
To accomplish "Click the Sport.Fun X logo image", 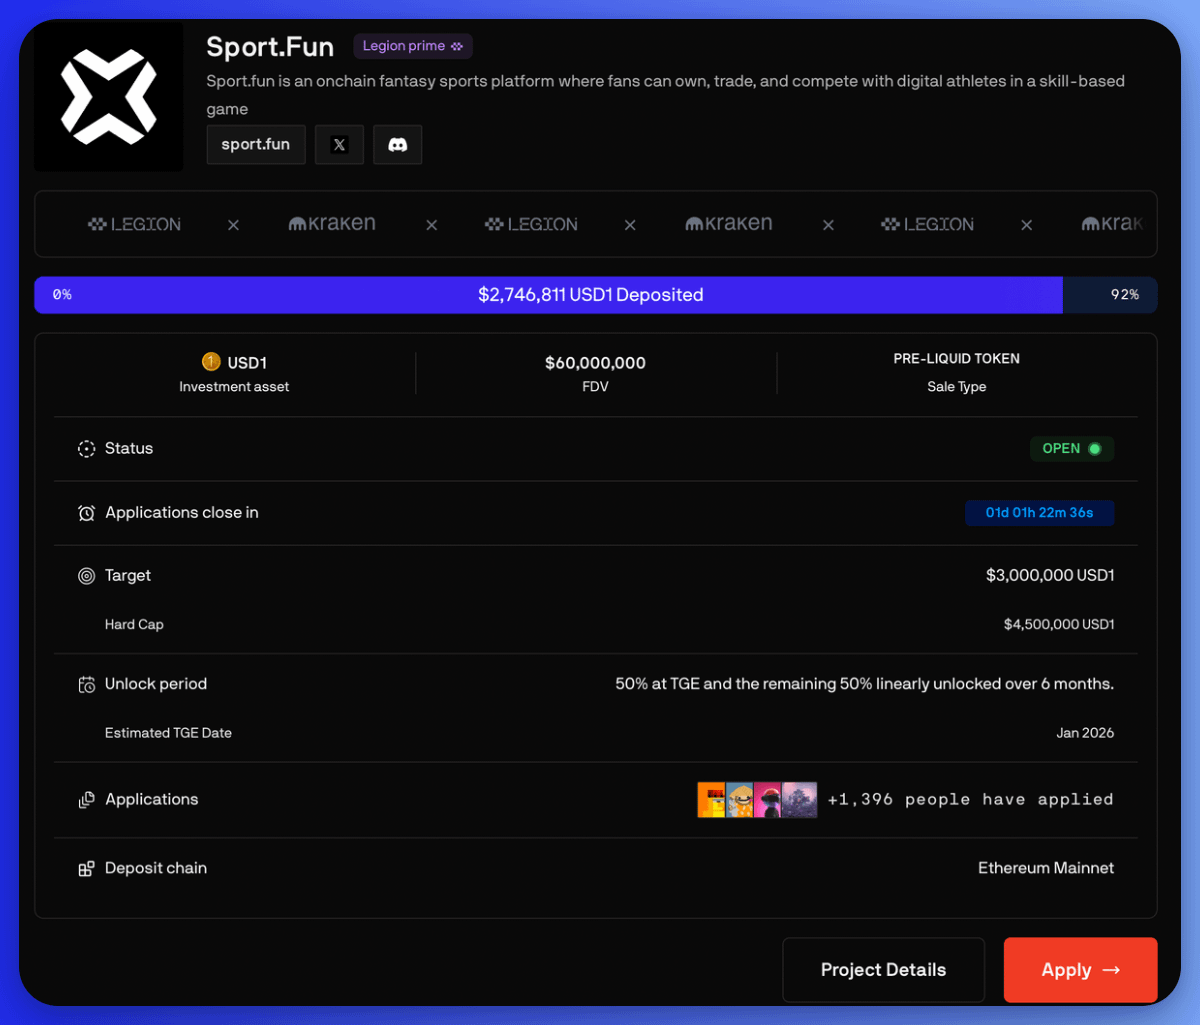I will pyautogui.click(x=108, y=97).
